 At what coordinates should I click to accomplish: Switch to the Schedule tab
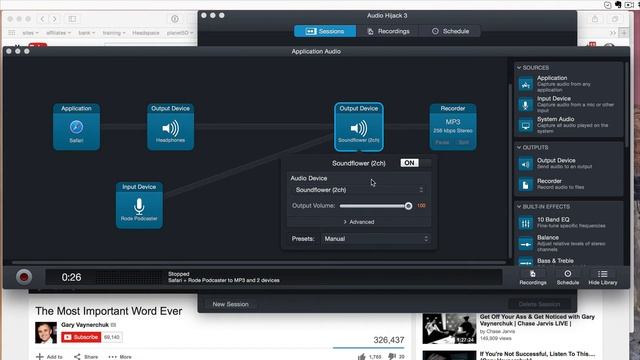click(x=450, y=31)
